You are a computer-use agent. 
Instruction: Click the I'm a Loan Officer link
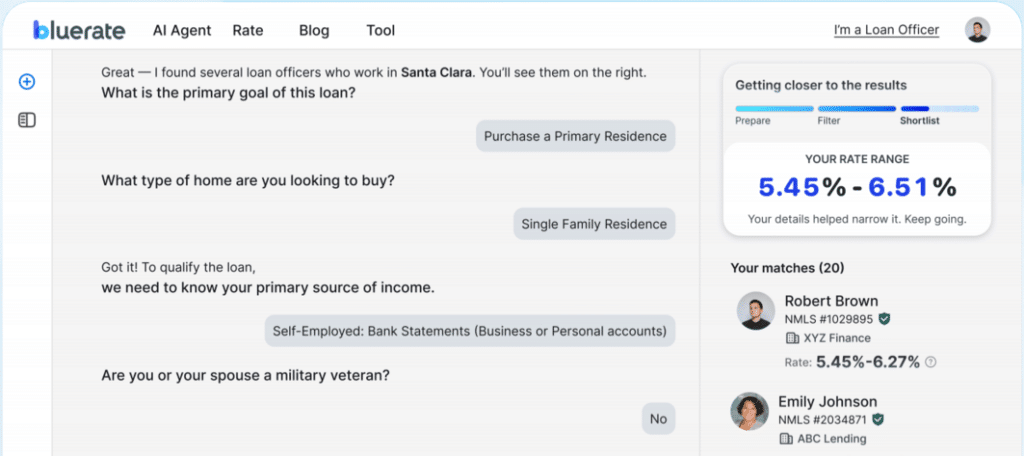tap(886, 30)
